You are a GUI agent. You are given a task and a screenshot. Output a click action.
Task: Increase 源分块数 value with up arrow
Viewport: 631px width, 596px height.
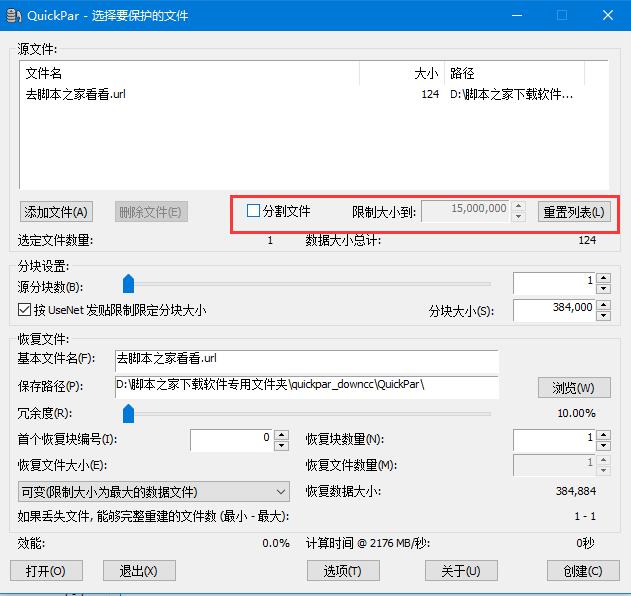coord(603,278)
